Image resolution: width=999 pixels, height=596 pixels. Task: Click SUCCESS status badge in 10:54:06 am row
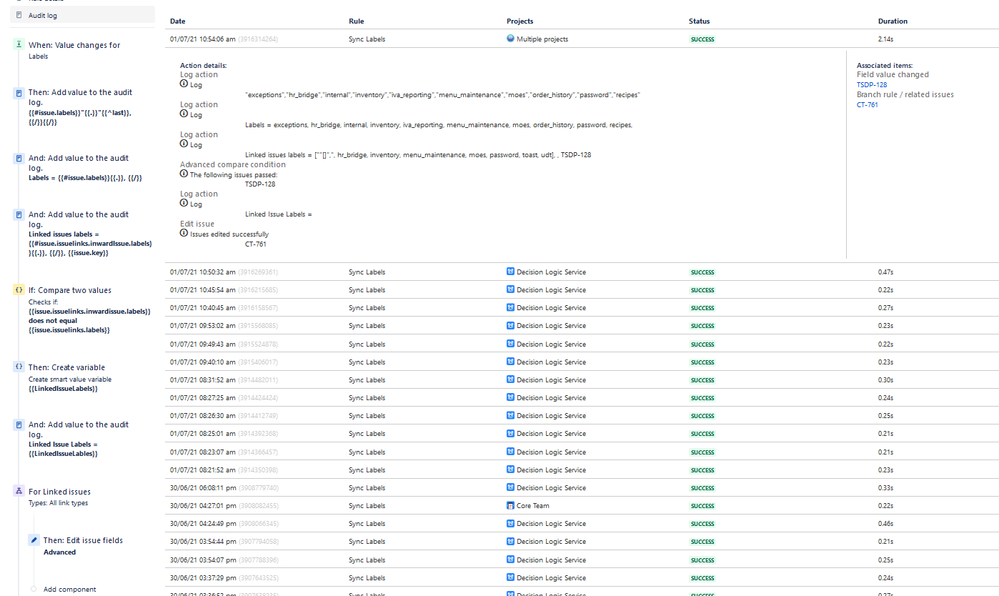pos(702,40)
